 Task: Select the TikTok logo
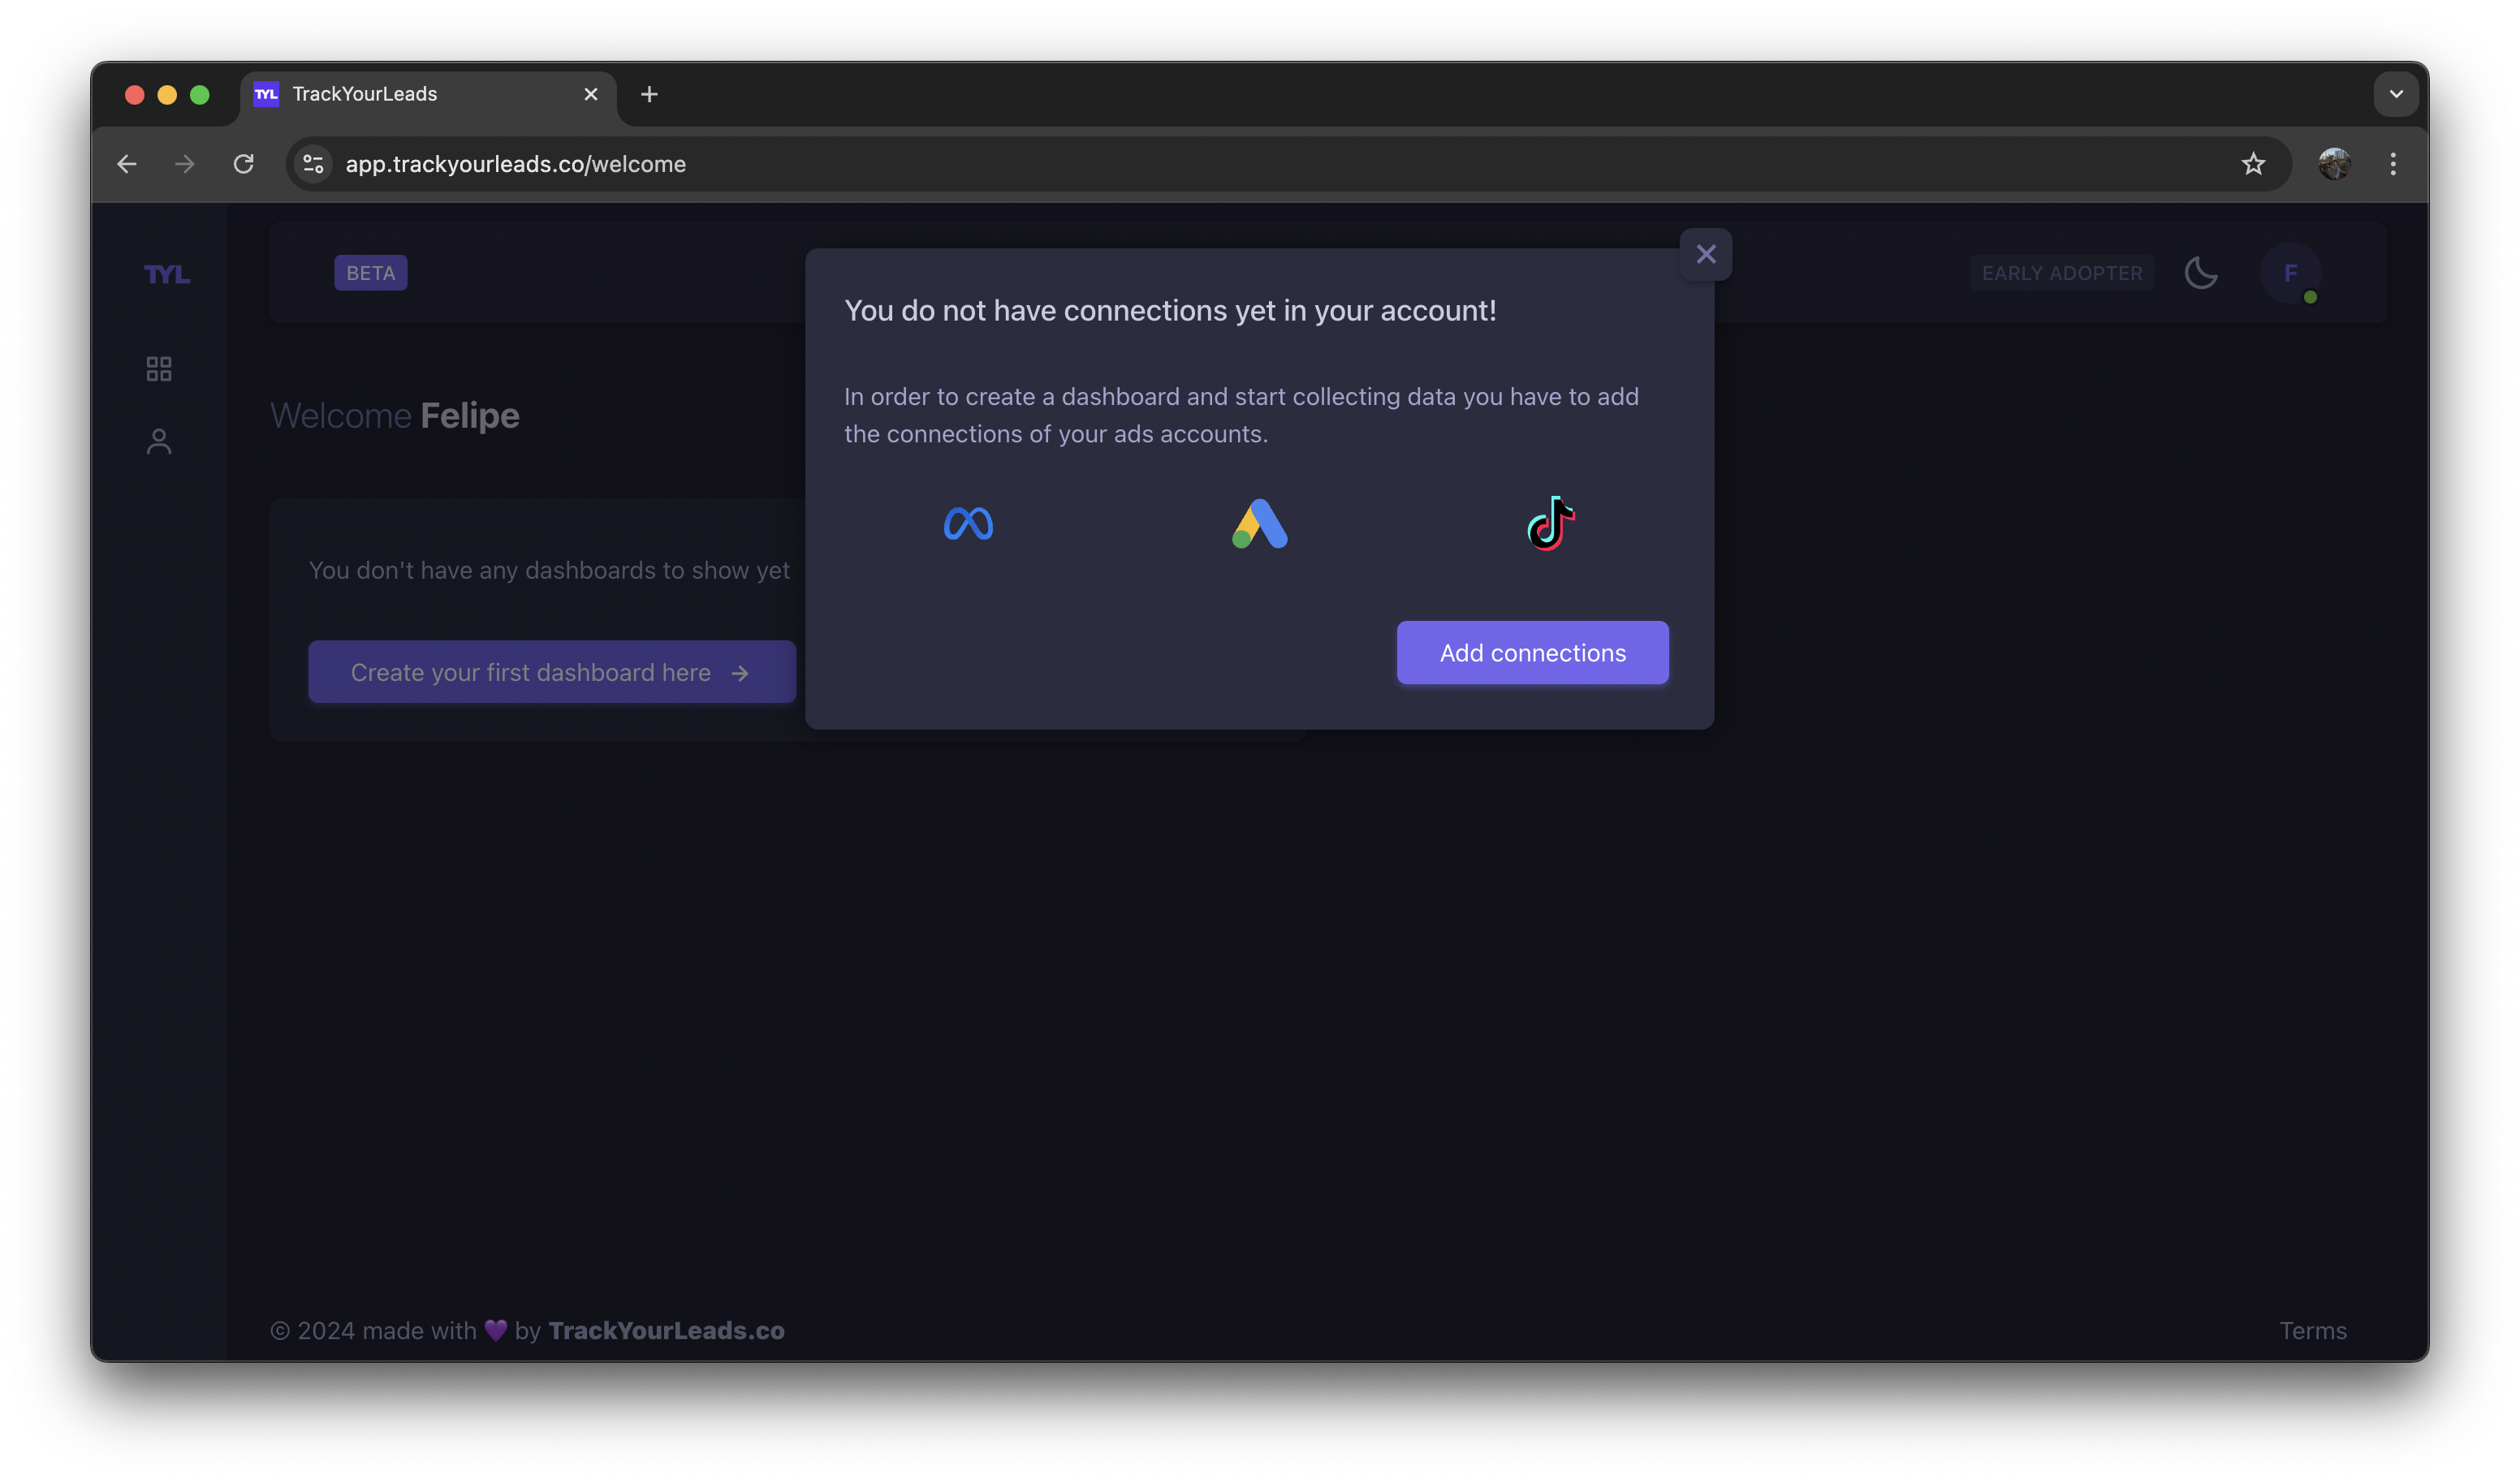coord(1550,523)
